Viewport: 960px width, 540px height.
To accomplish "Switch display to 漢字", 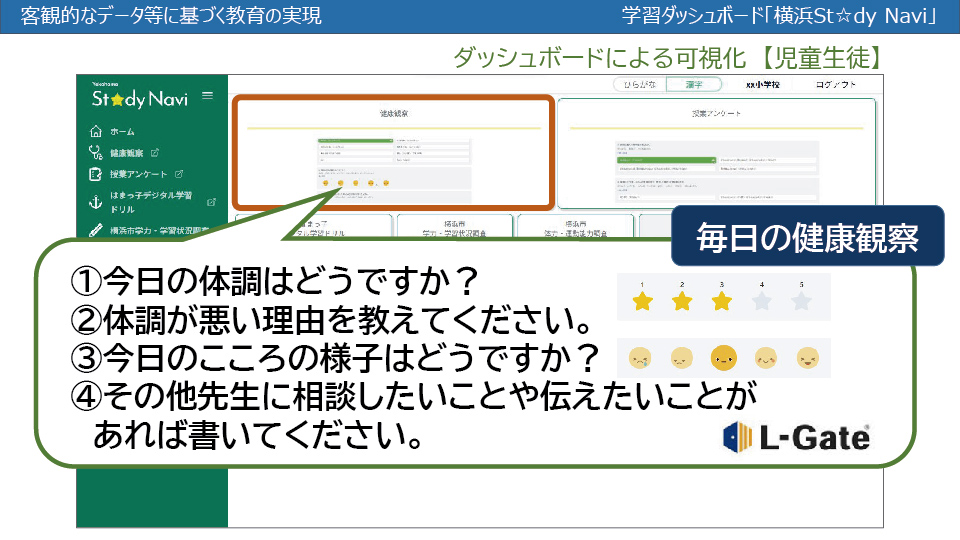I will pyautogui.click(x=694, y=84).
